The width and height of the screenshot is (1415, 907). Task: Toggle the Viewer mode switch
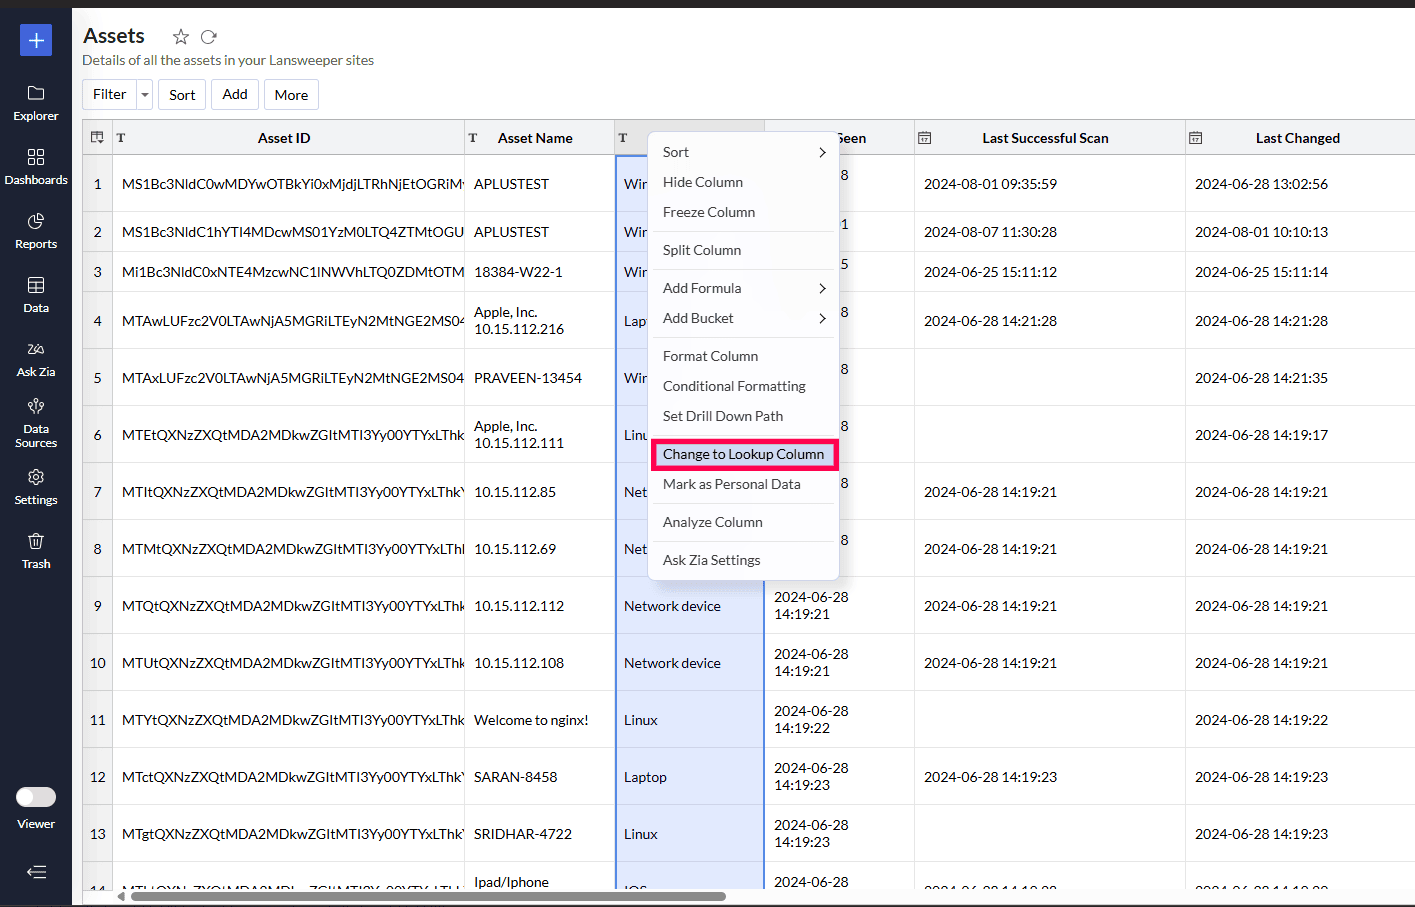click(36, 797)
